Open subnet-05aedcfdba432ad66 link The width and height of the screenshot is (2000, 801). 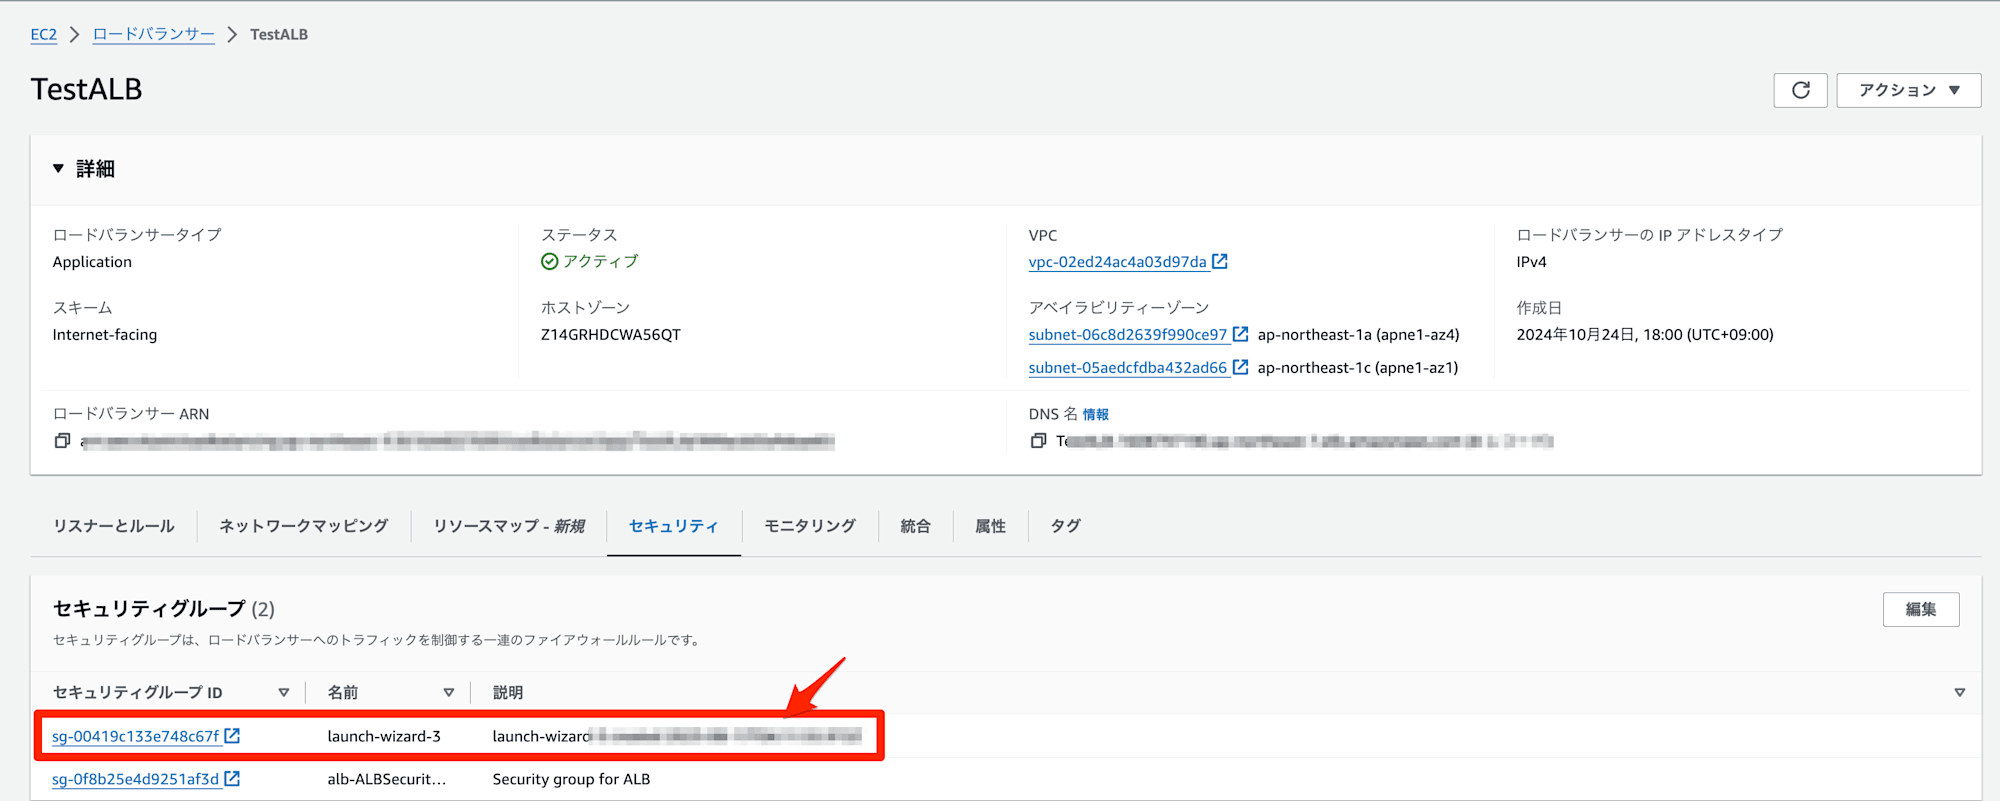pyautogui.click(x=1127, y=368)
